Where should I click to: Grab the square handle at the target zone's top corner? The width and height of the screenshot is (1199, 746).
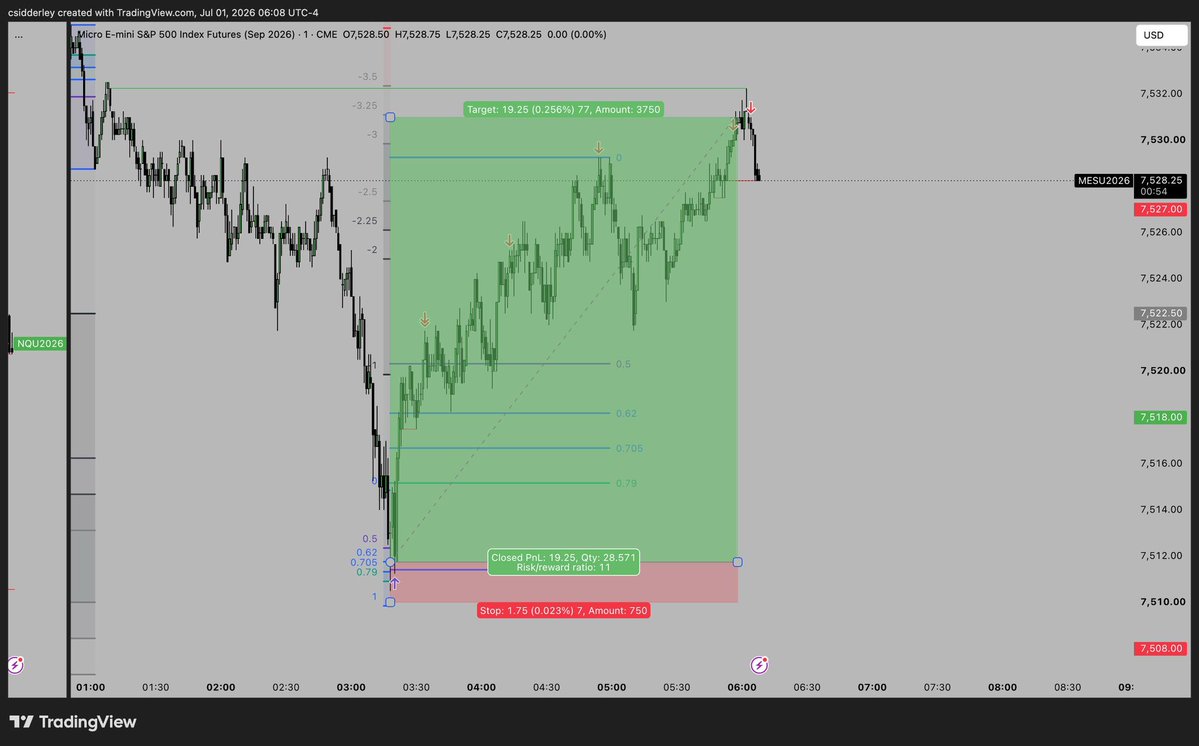pyautogui.click(x=390, y=117)
